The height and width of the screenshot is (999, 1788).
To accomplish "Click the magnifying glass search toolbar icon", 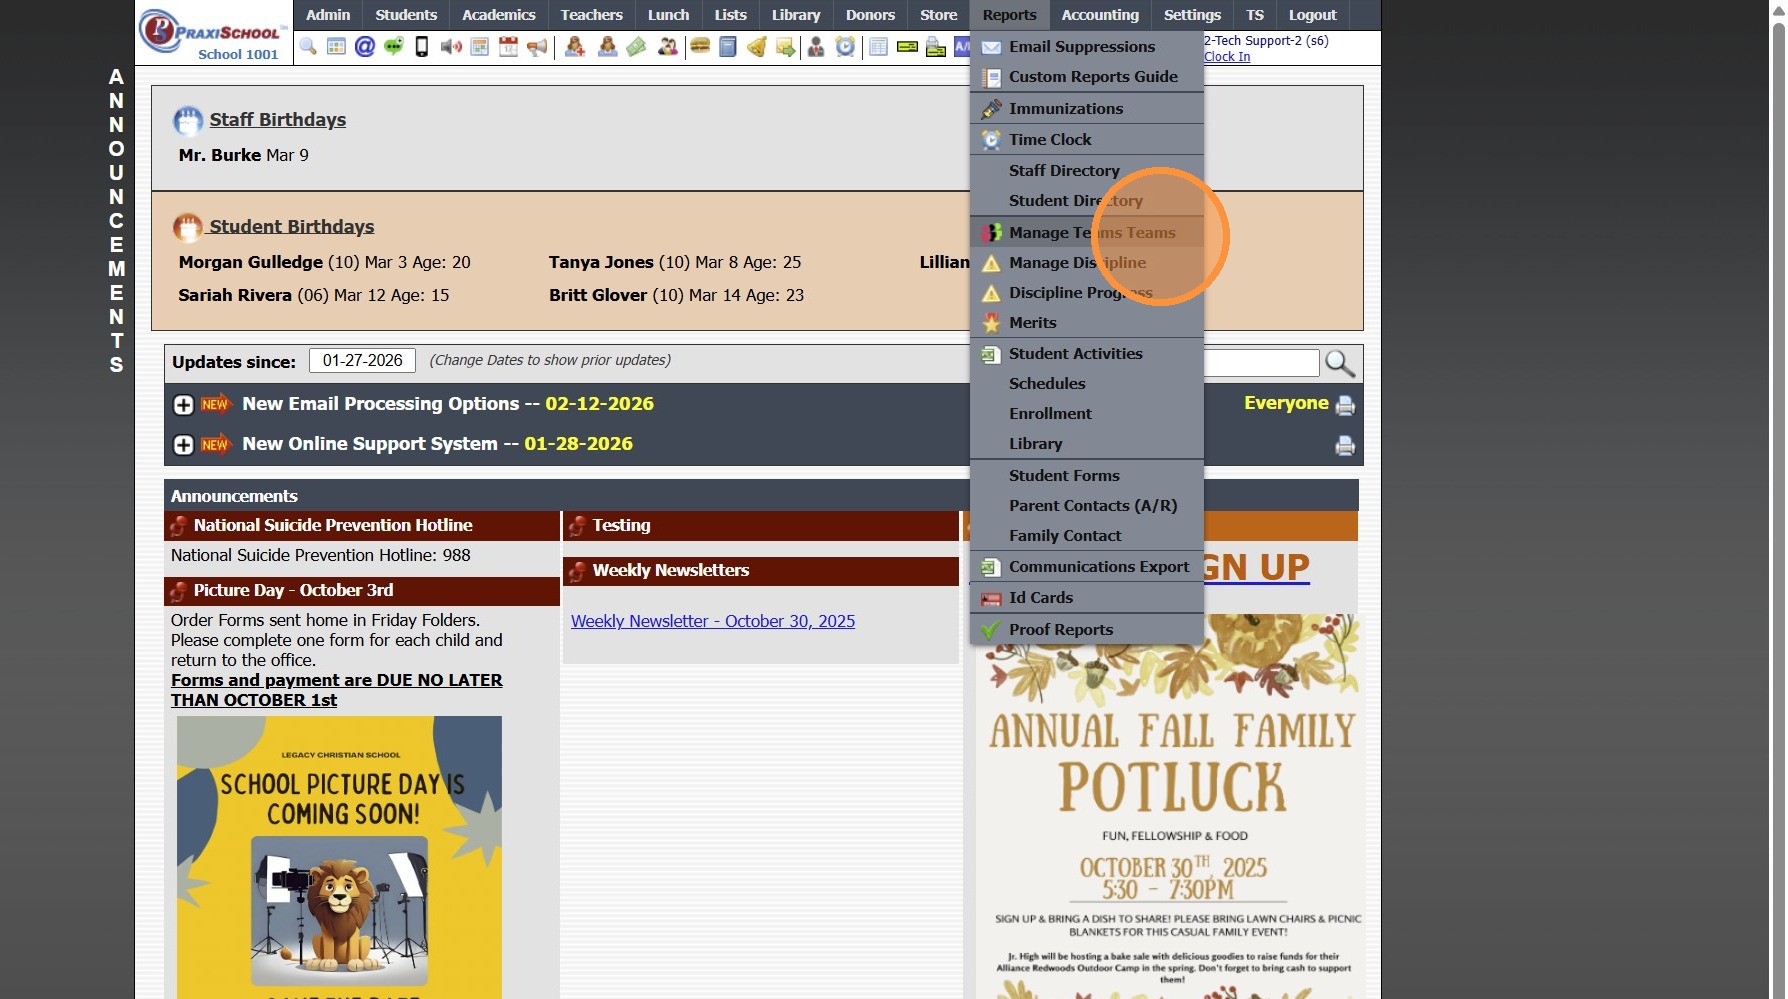I will 308,47.
